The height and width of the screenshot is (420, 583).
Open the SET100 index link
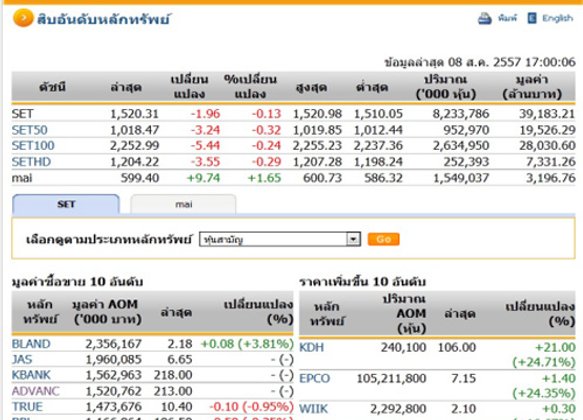tap(33, 146)
